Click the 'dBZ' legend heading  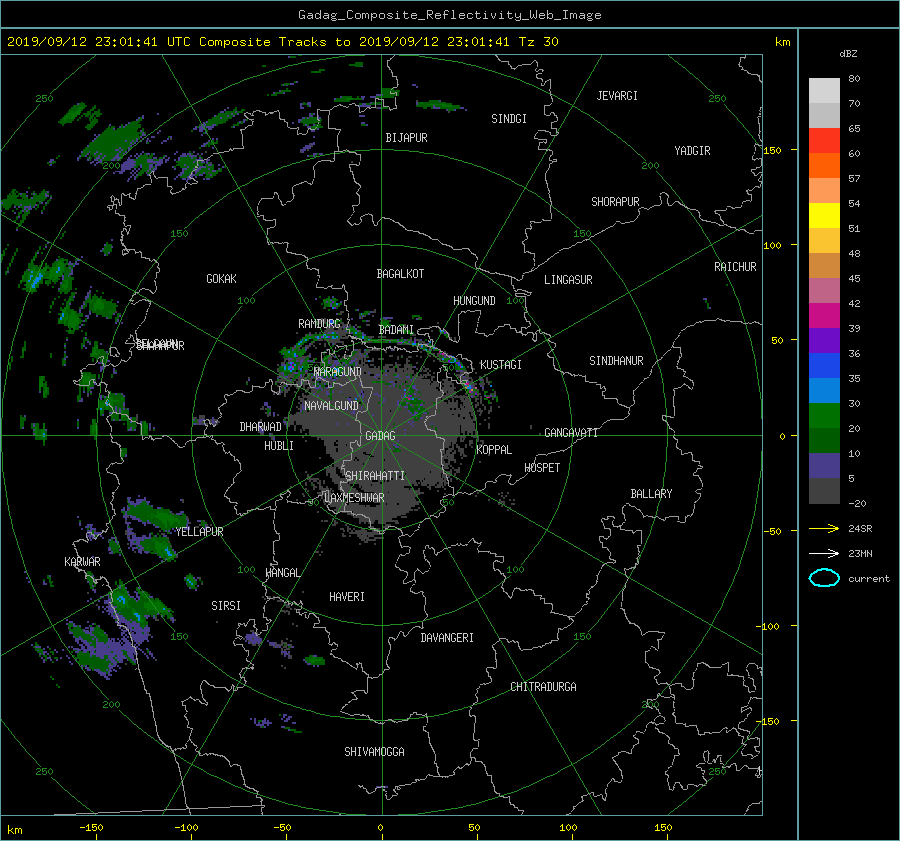pyautogui.click(x=848, y=54)
